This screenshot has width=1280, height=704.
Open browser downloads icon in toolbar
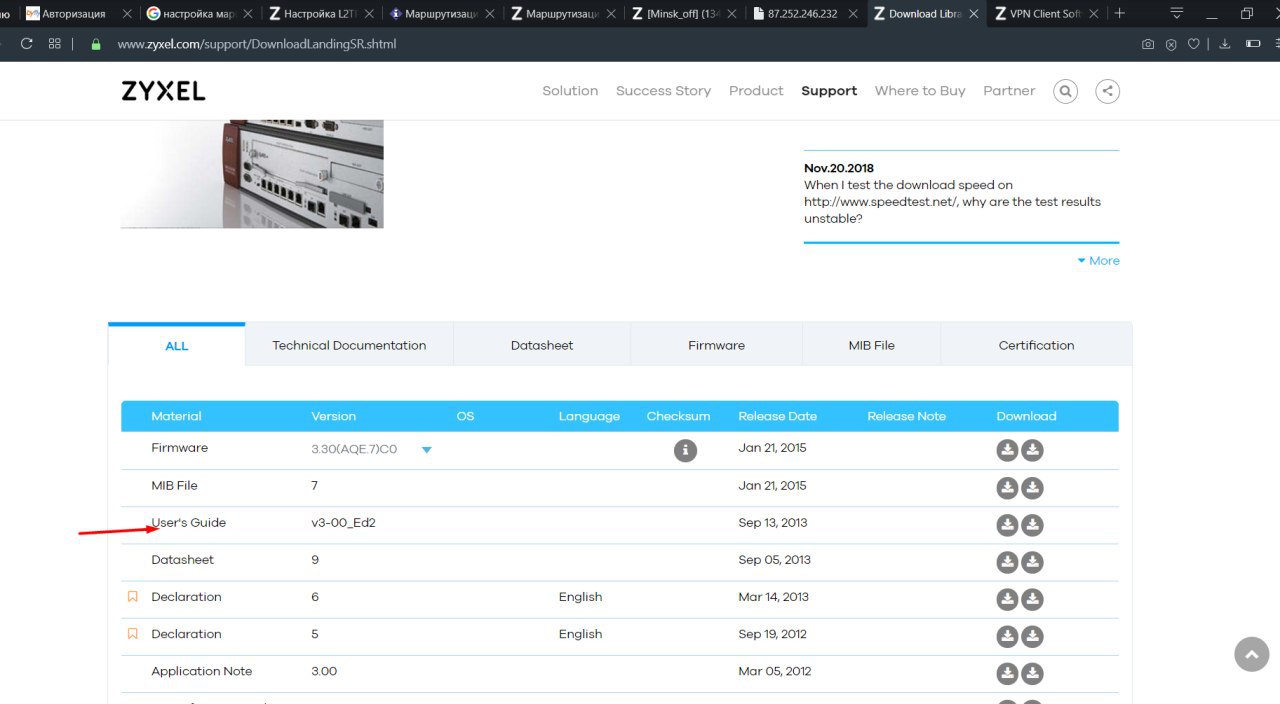click(1224, 44)
